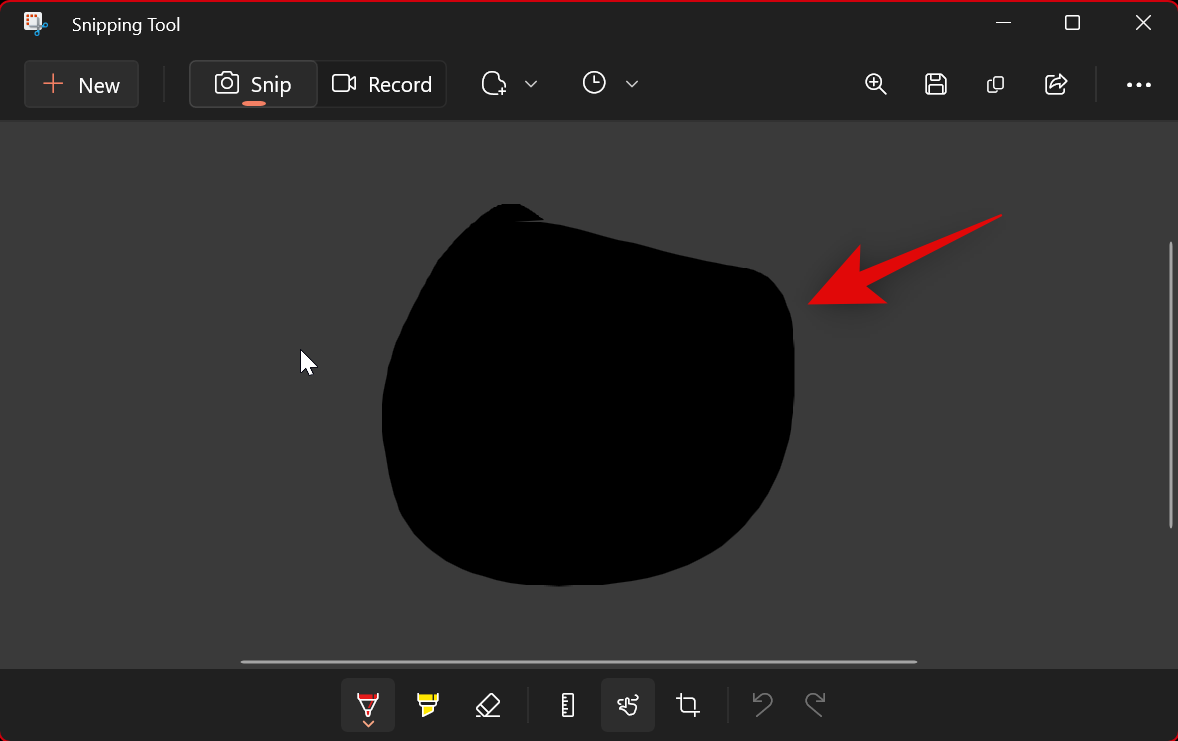Save the snip with floppy disk icon
Image resolution: width=1178 pixels, height=741 pixels.
(935, 84)
